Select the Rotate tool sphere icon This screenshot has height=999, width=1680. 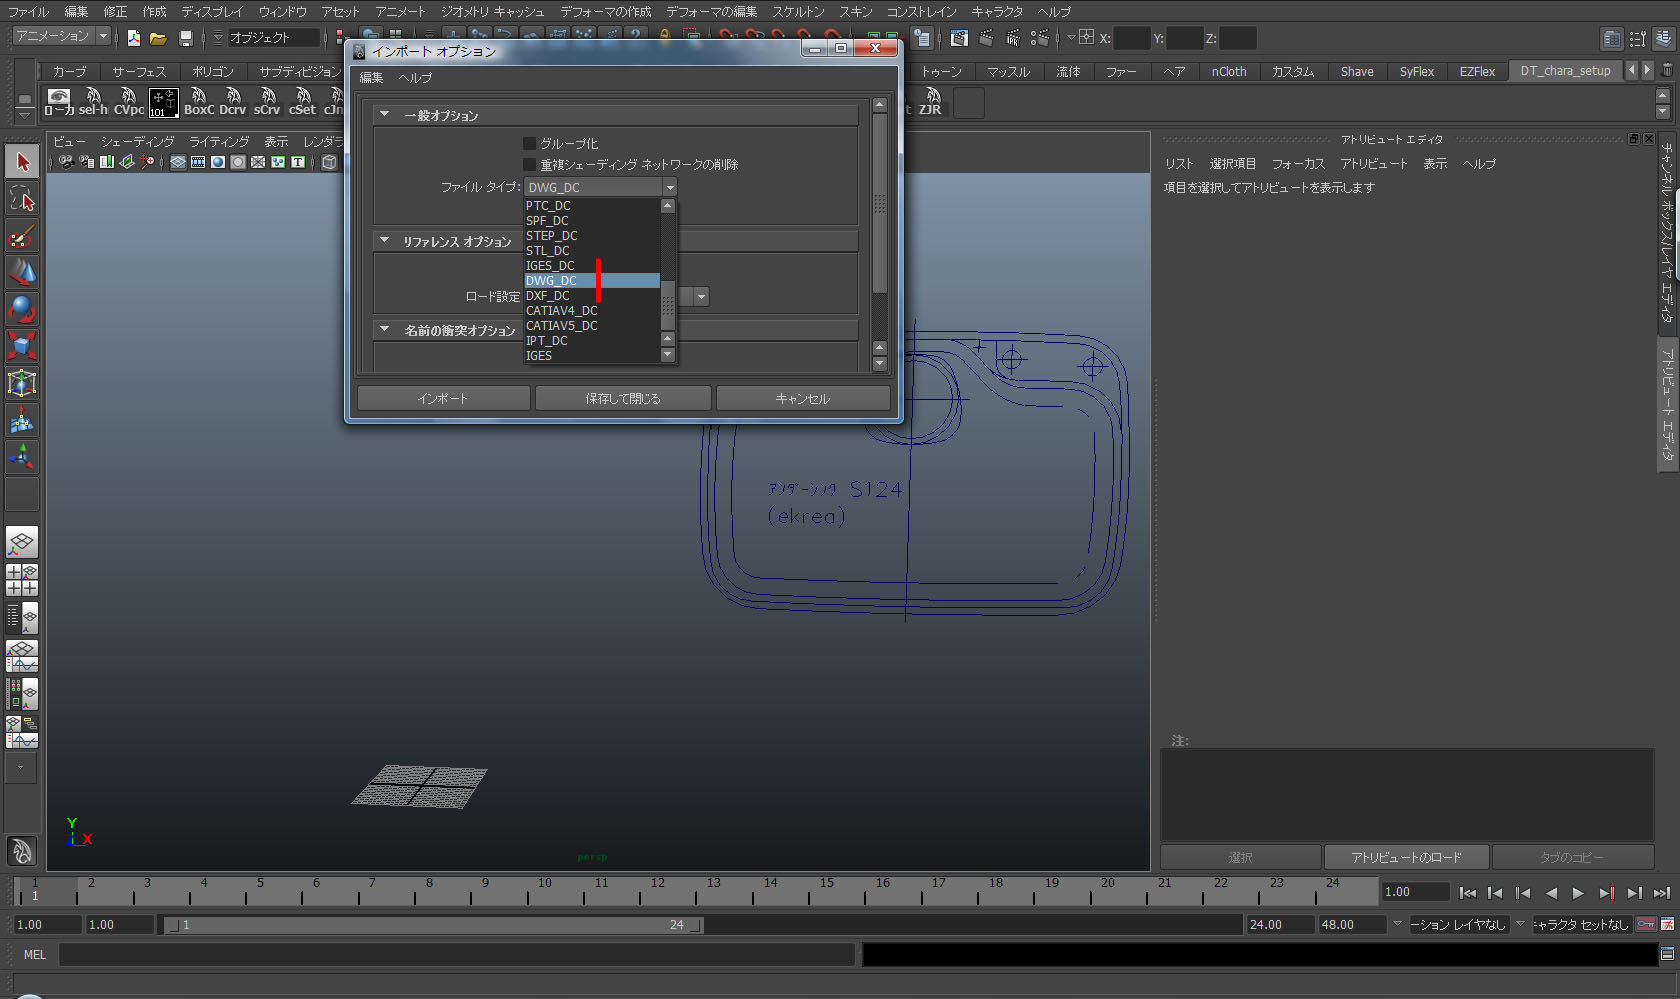(x=22, y=309)
